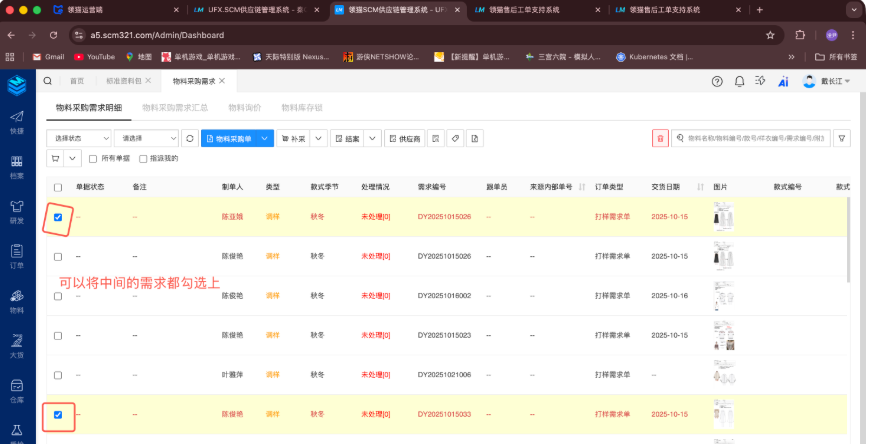
Task: Tick the 报送我的 checkbox
Action: click(x=142, y=158)
